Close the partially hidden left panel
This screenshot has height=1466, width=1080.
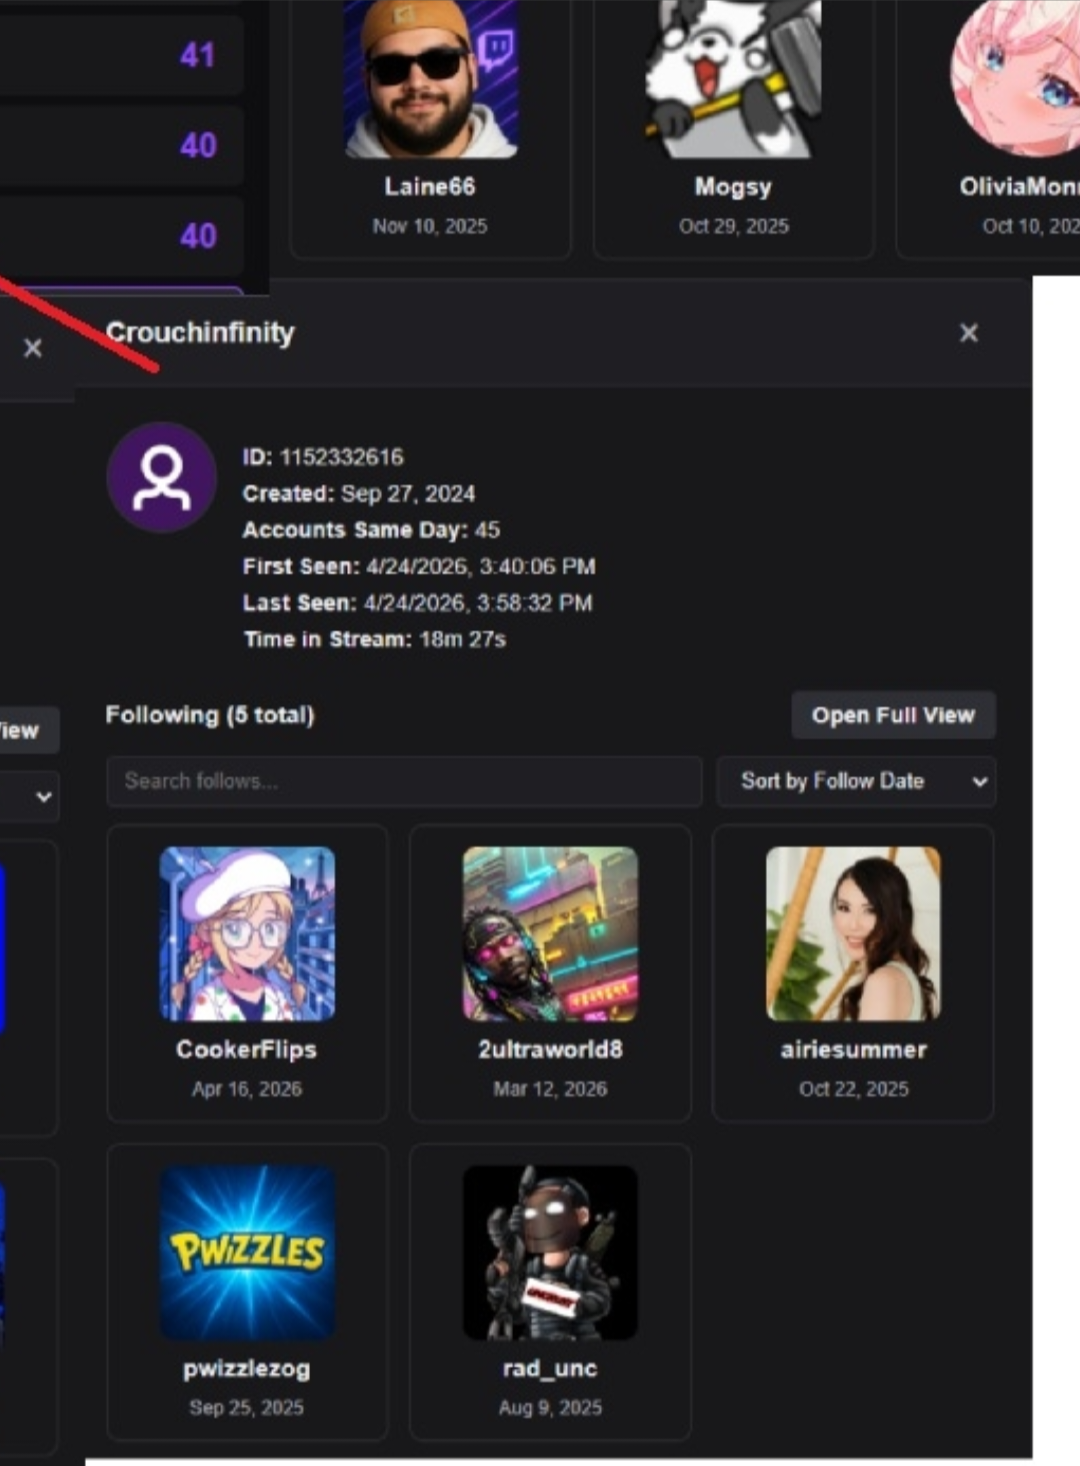[33, 348]
